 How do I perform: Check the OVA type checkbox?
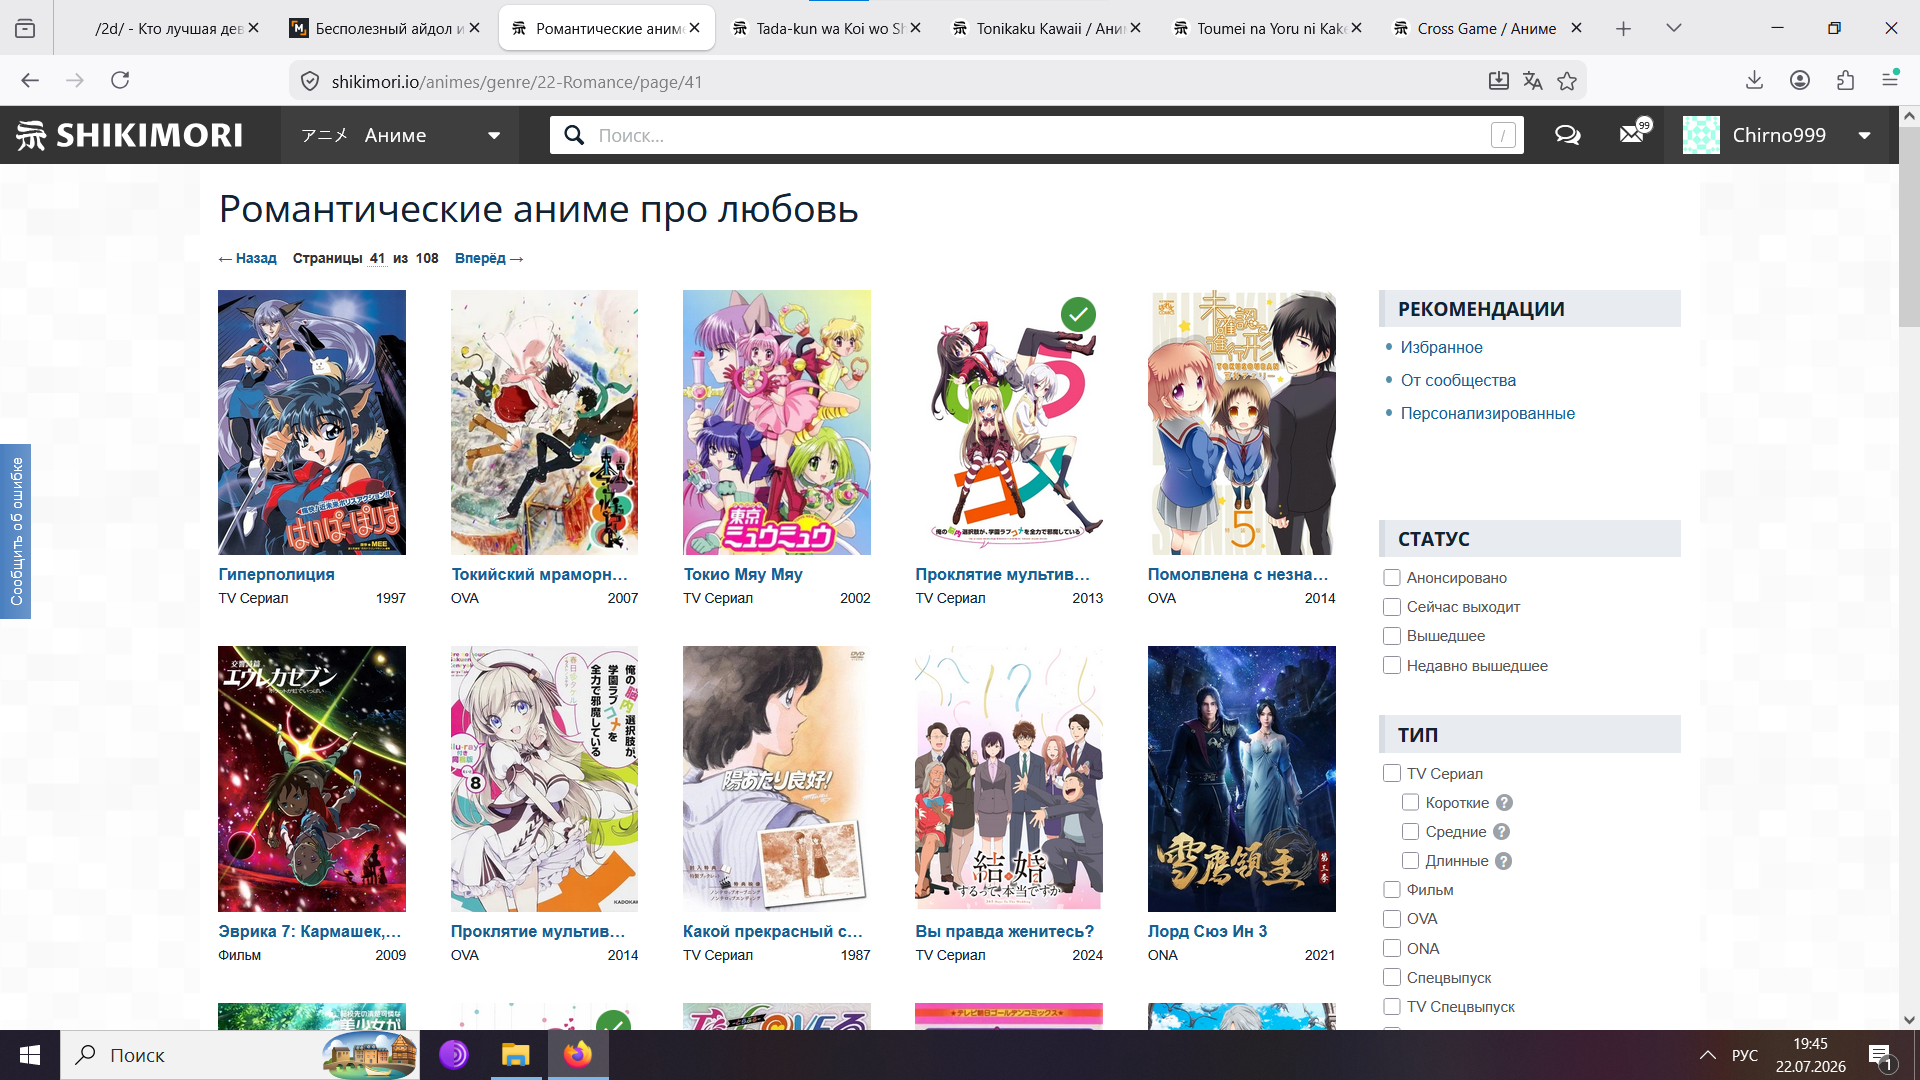tap(1391, 919)
